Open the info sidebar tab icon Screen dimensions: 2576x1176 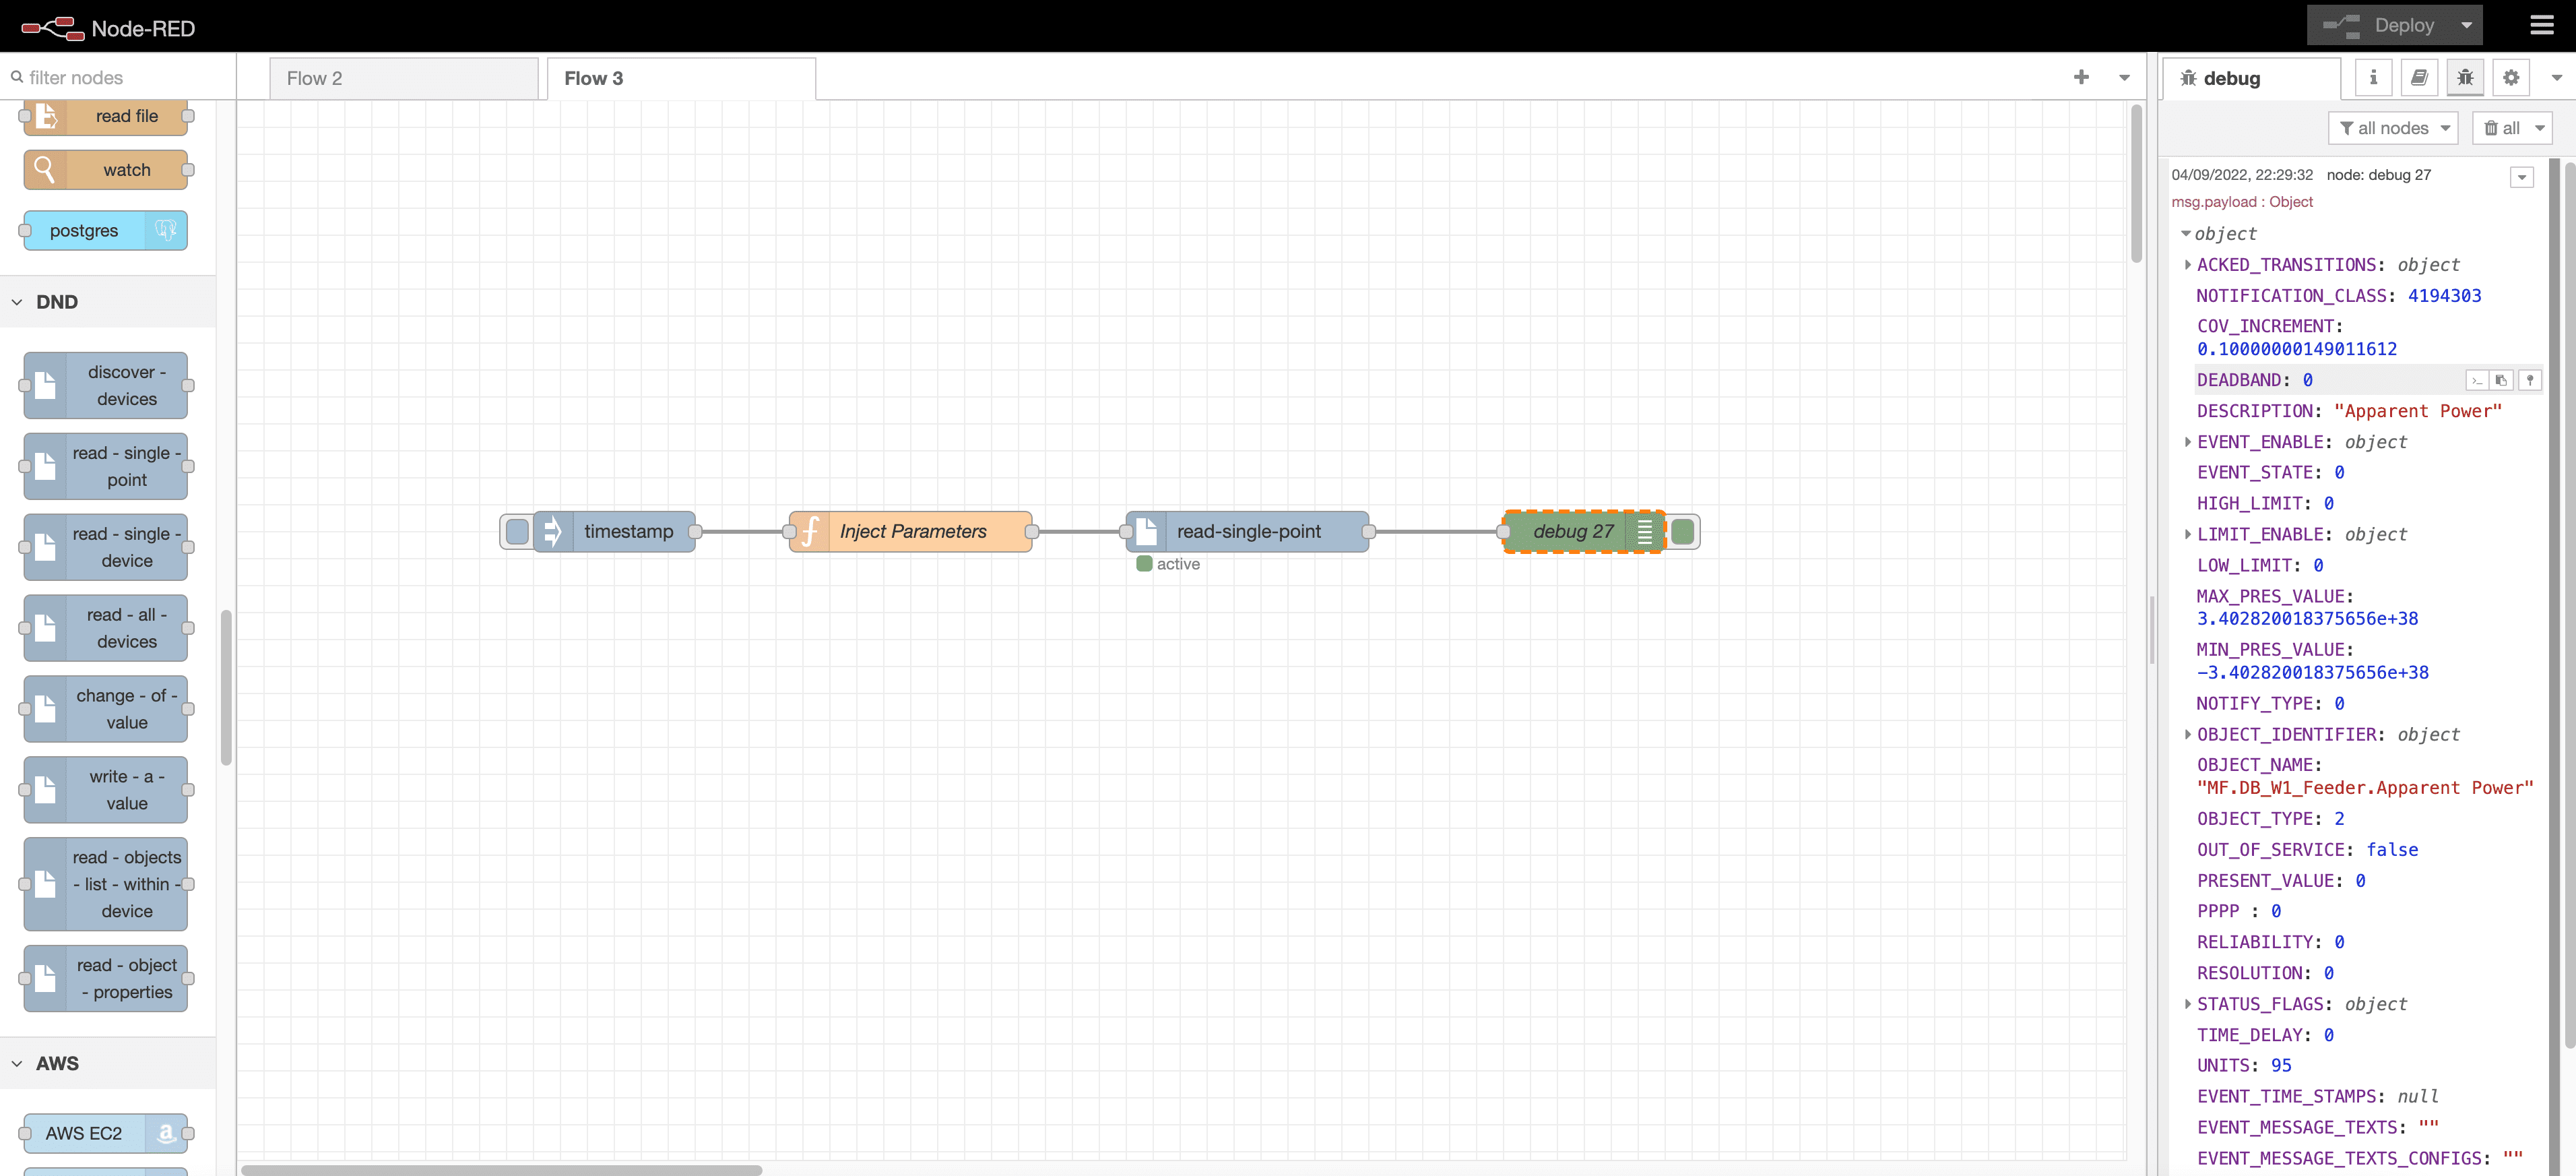point(2372,78)
